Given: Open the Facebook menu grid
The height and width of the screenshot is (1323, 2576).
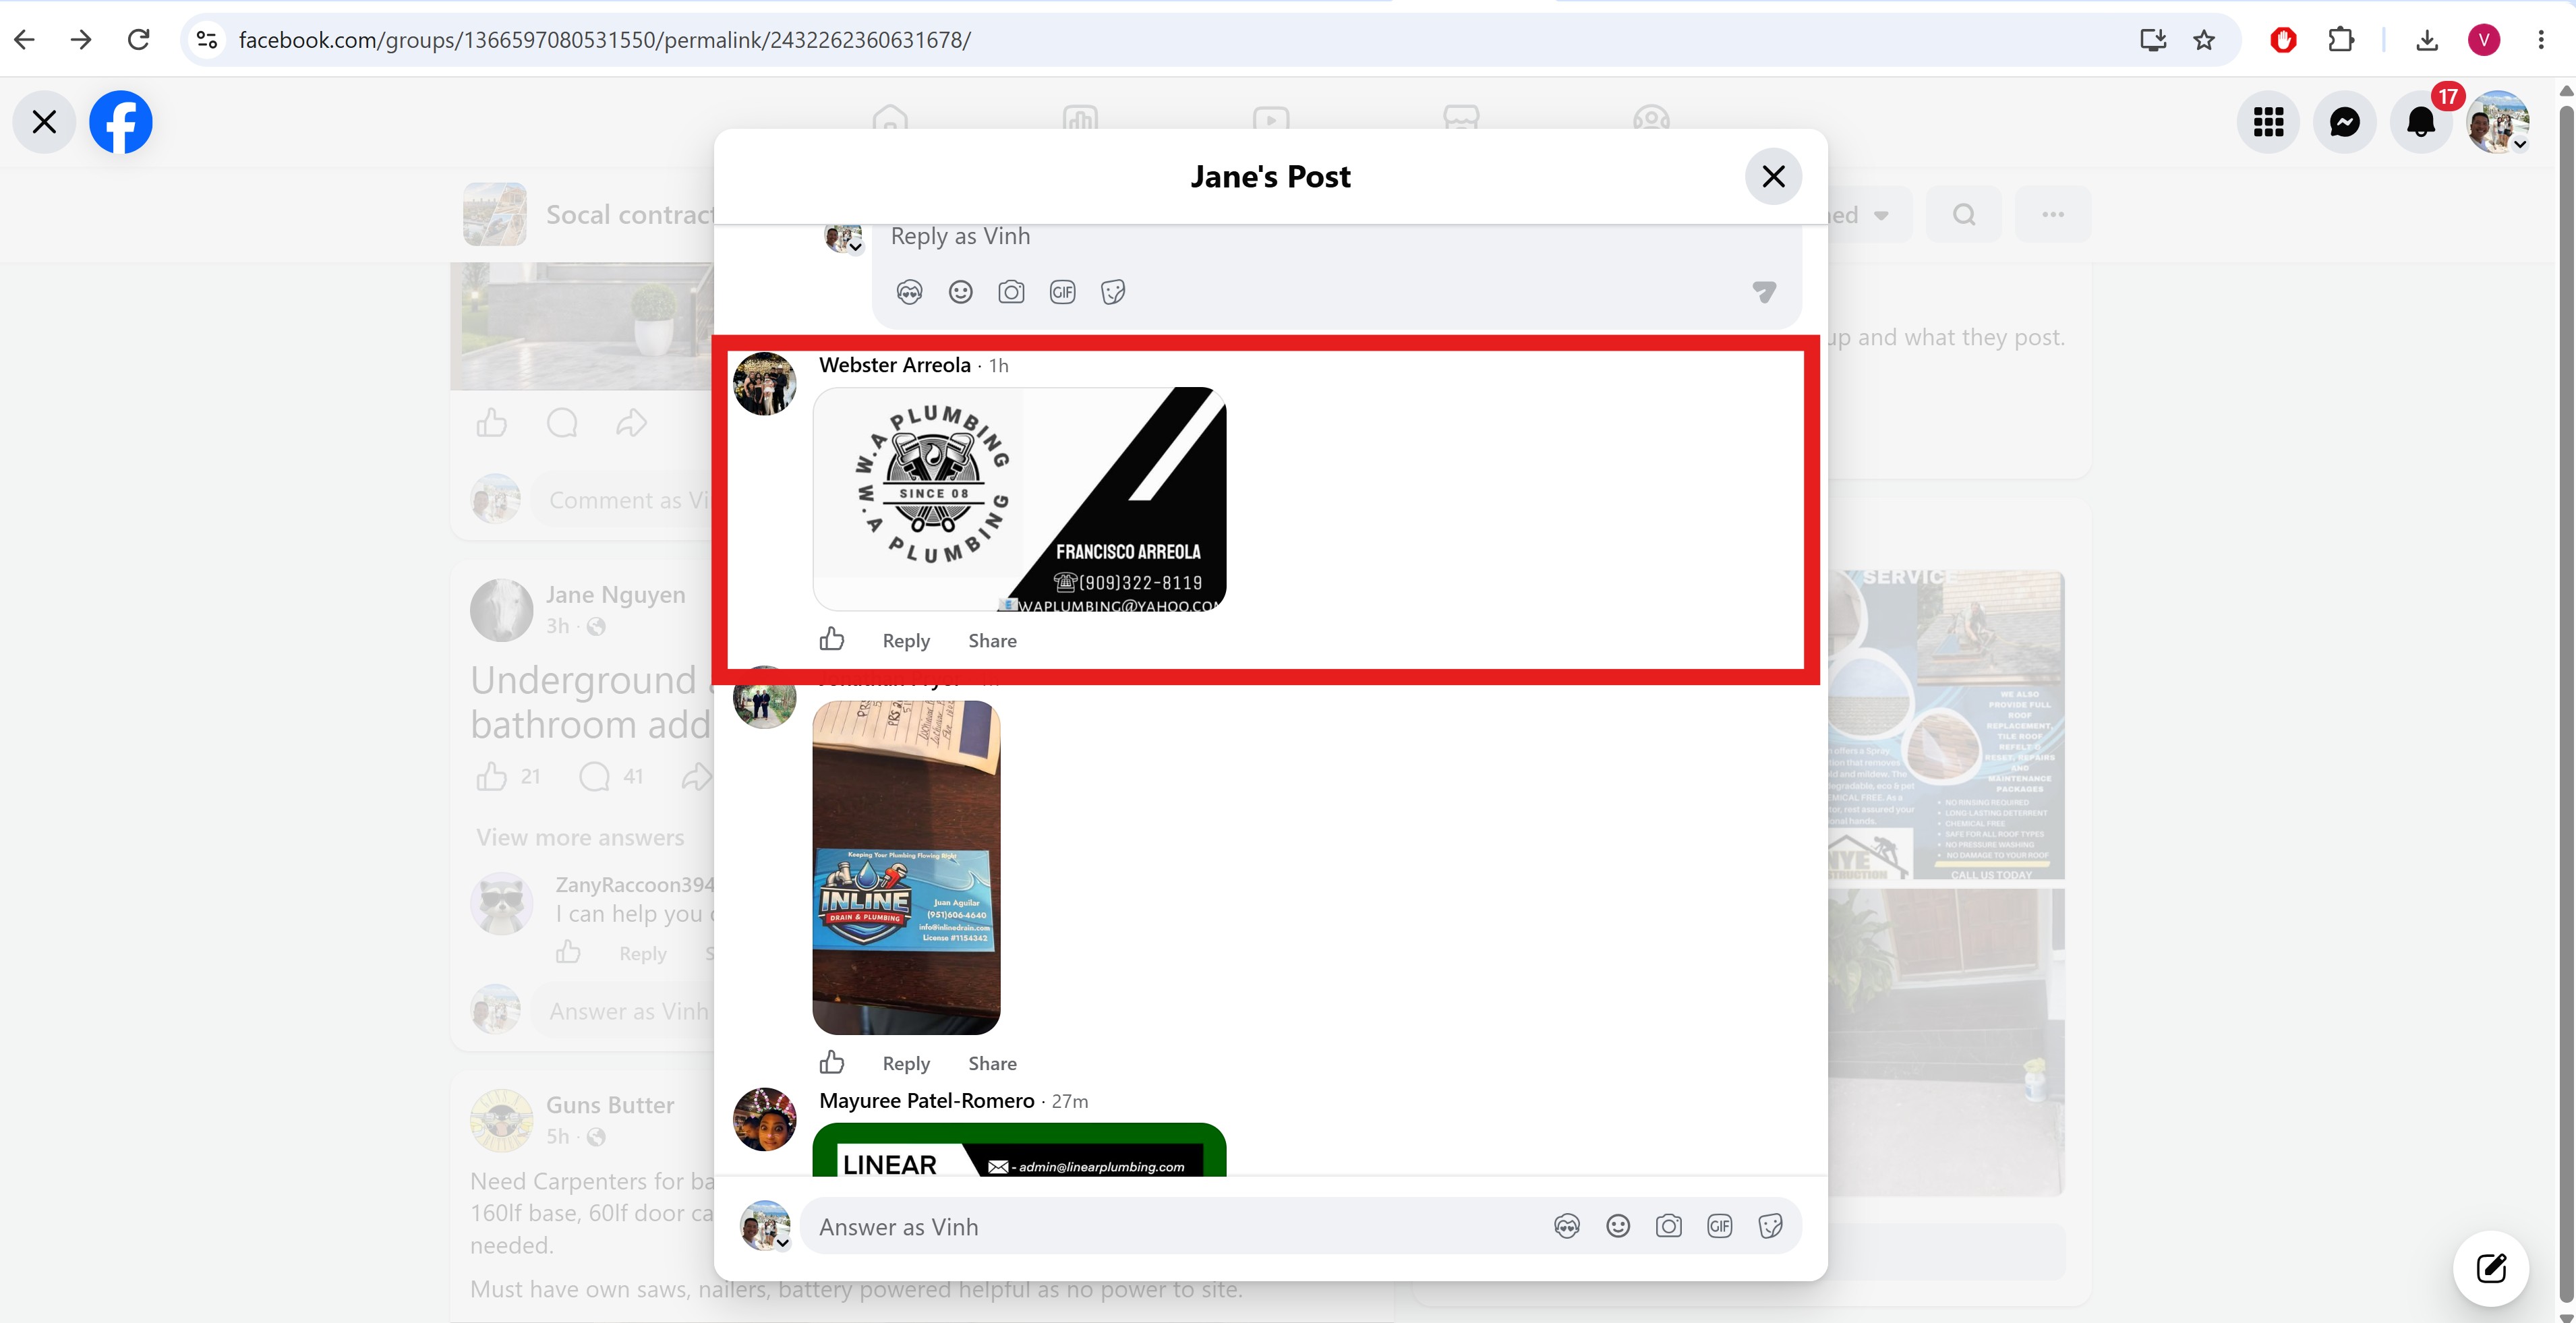Looking at the screenshot, I should [x=2268, y=122].
